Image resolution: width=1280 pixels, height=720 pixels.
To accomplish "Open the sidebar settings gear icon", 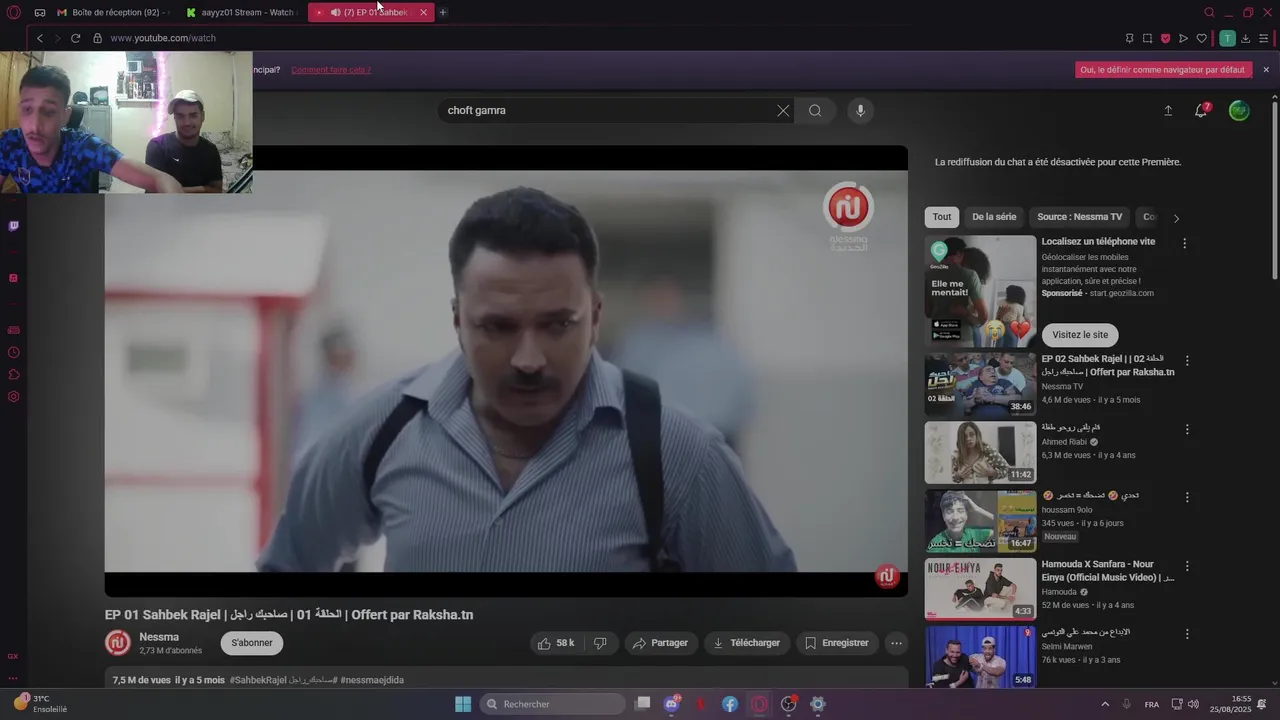I will click(13, 396).
